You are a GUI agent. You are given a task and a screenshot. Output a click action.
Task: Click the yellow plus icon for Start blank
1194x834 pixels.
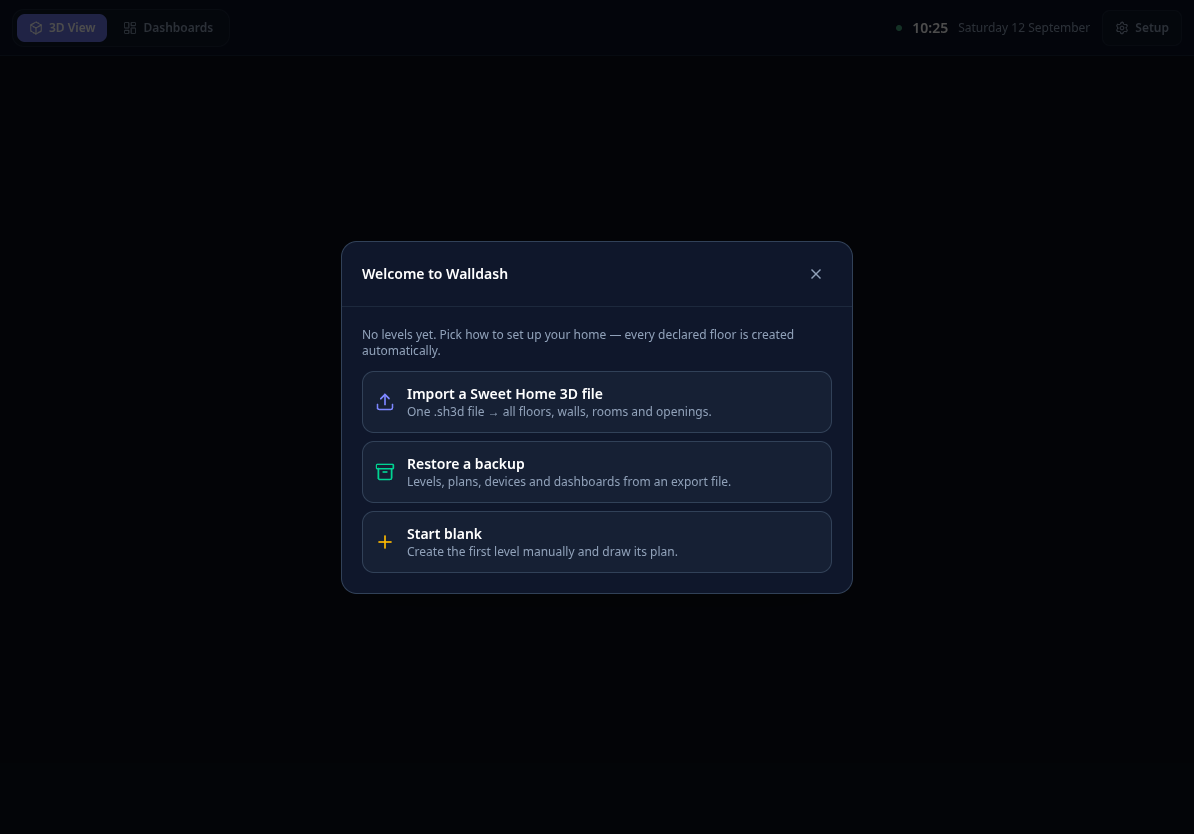pyautogui.click(x=385, y=542)
